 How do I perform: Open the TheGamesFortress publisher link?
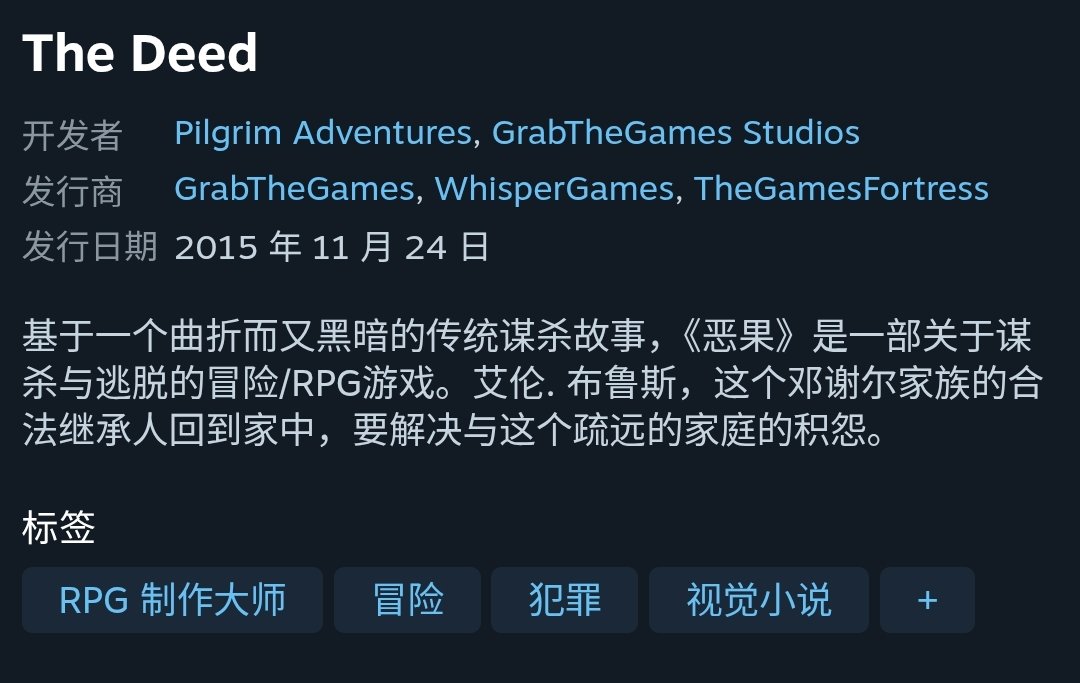tap(841, 189)
